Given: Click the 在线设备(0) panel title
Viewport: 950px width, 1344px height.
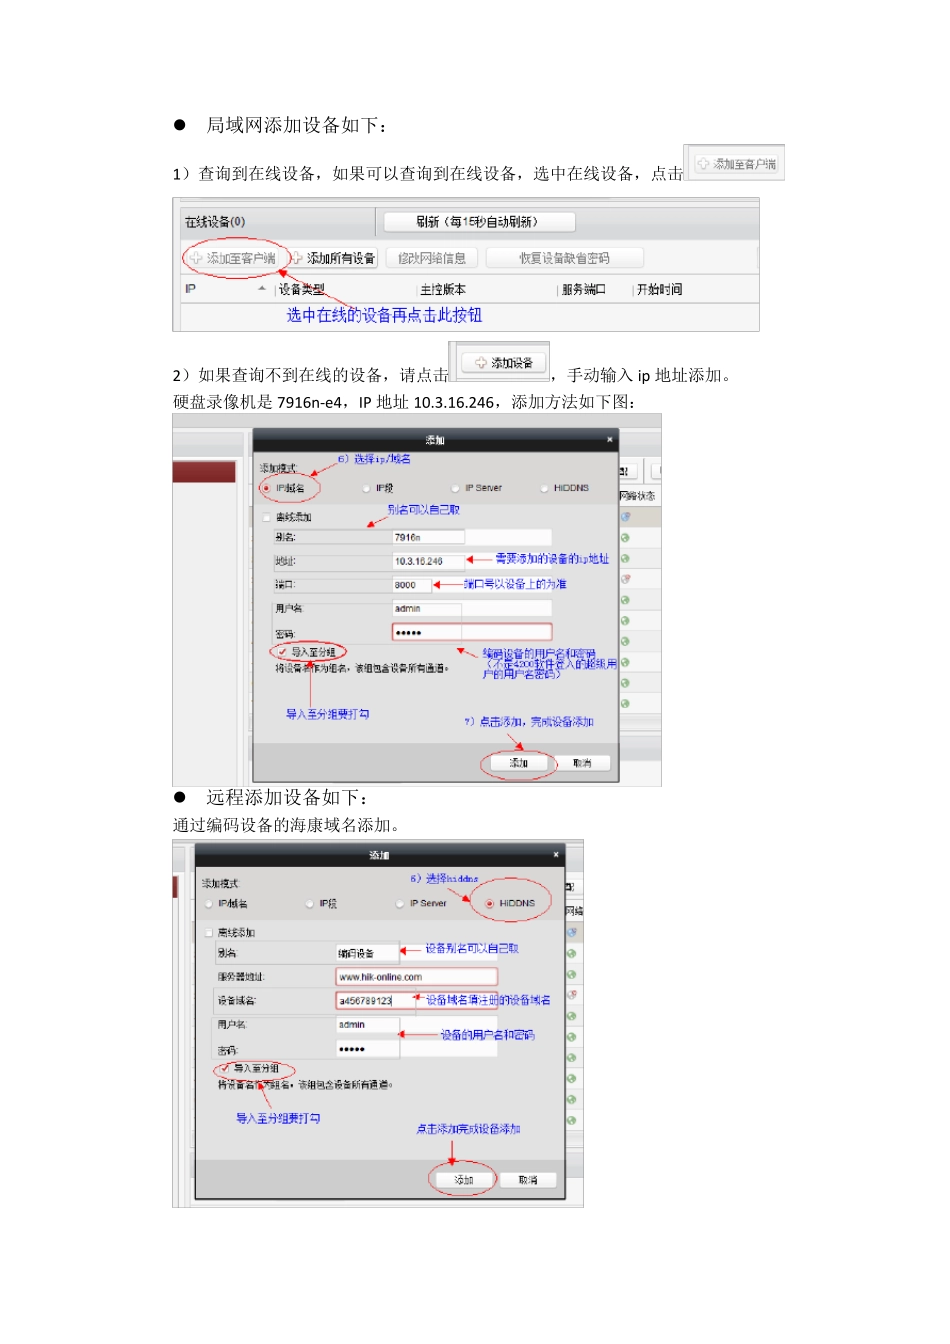Looking at the screenshot, I should click(x=215, y=222).
